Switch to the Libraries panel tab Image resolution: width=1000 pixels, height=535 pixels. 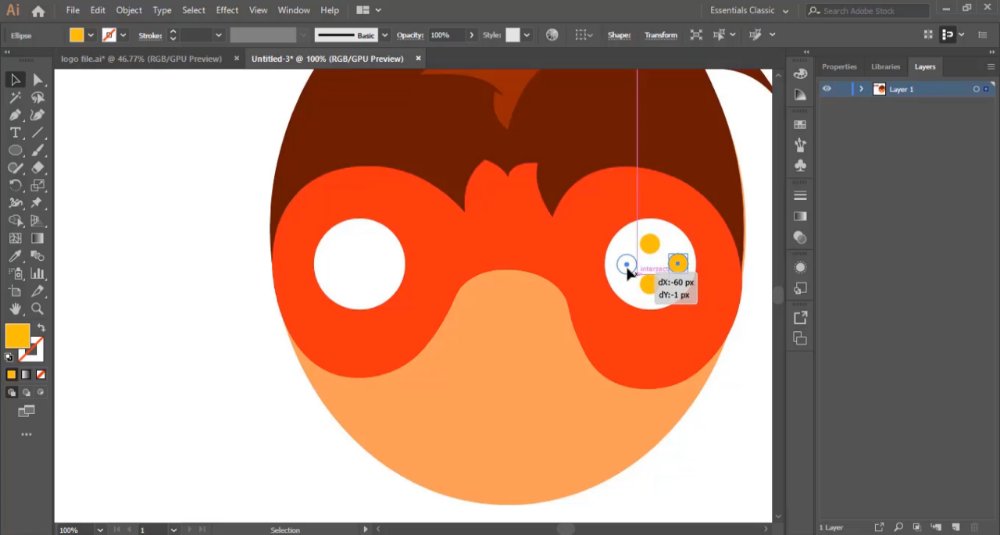(885, 67)
